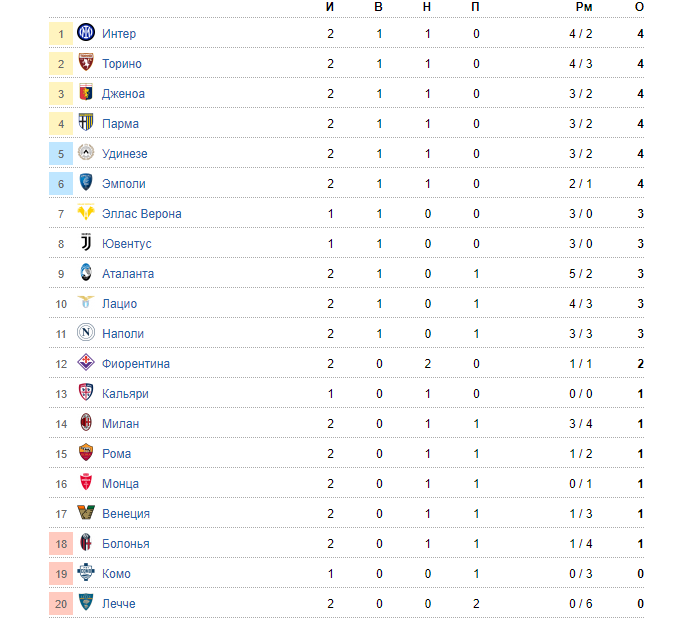Screen dimensions: 695x618
Task: Open the Удинезе team link
Action: (124, 154)
